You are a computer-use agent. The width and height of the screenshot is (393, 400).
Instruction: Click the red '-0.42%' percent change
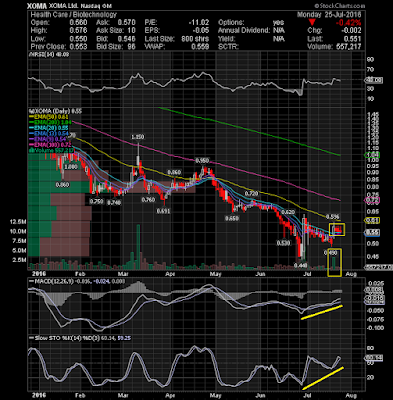(348, 23)
